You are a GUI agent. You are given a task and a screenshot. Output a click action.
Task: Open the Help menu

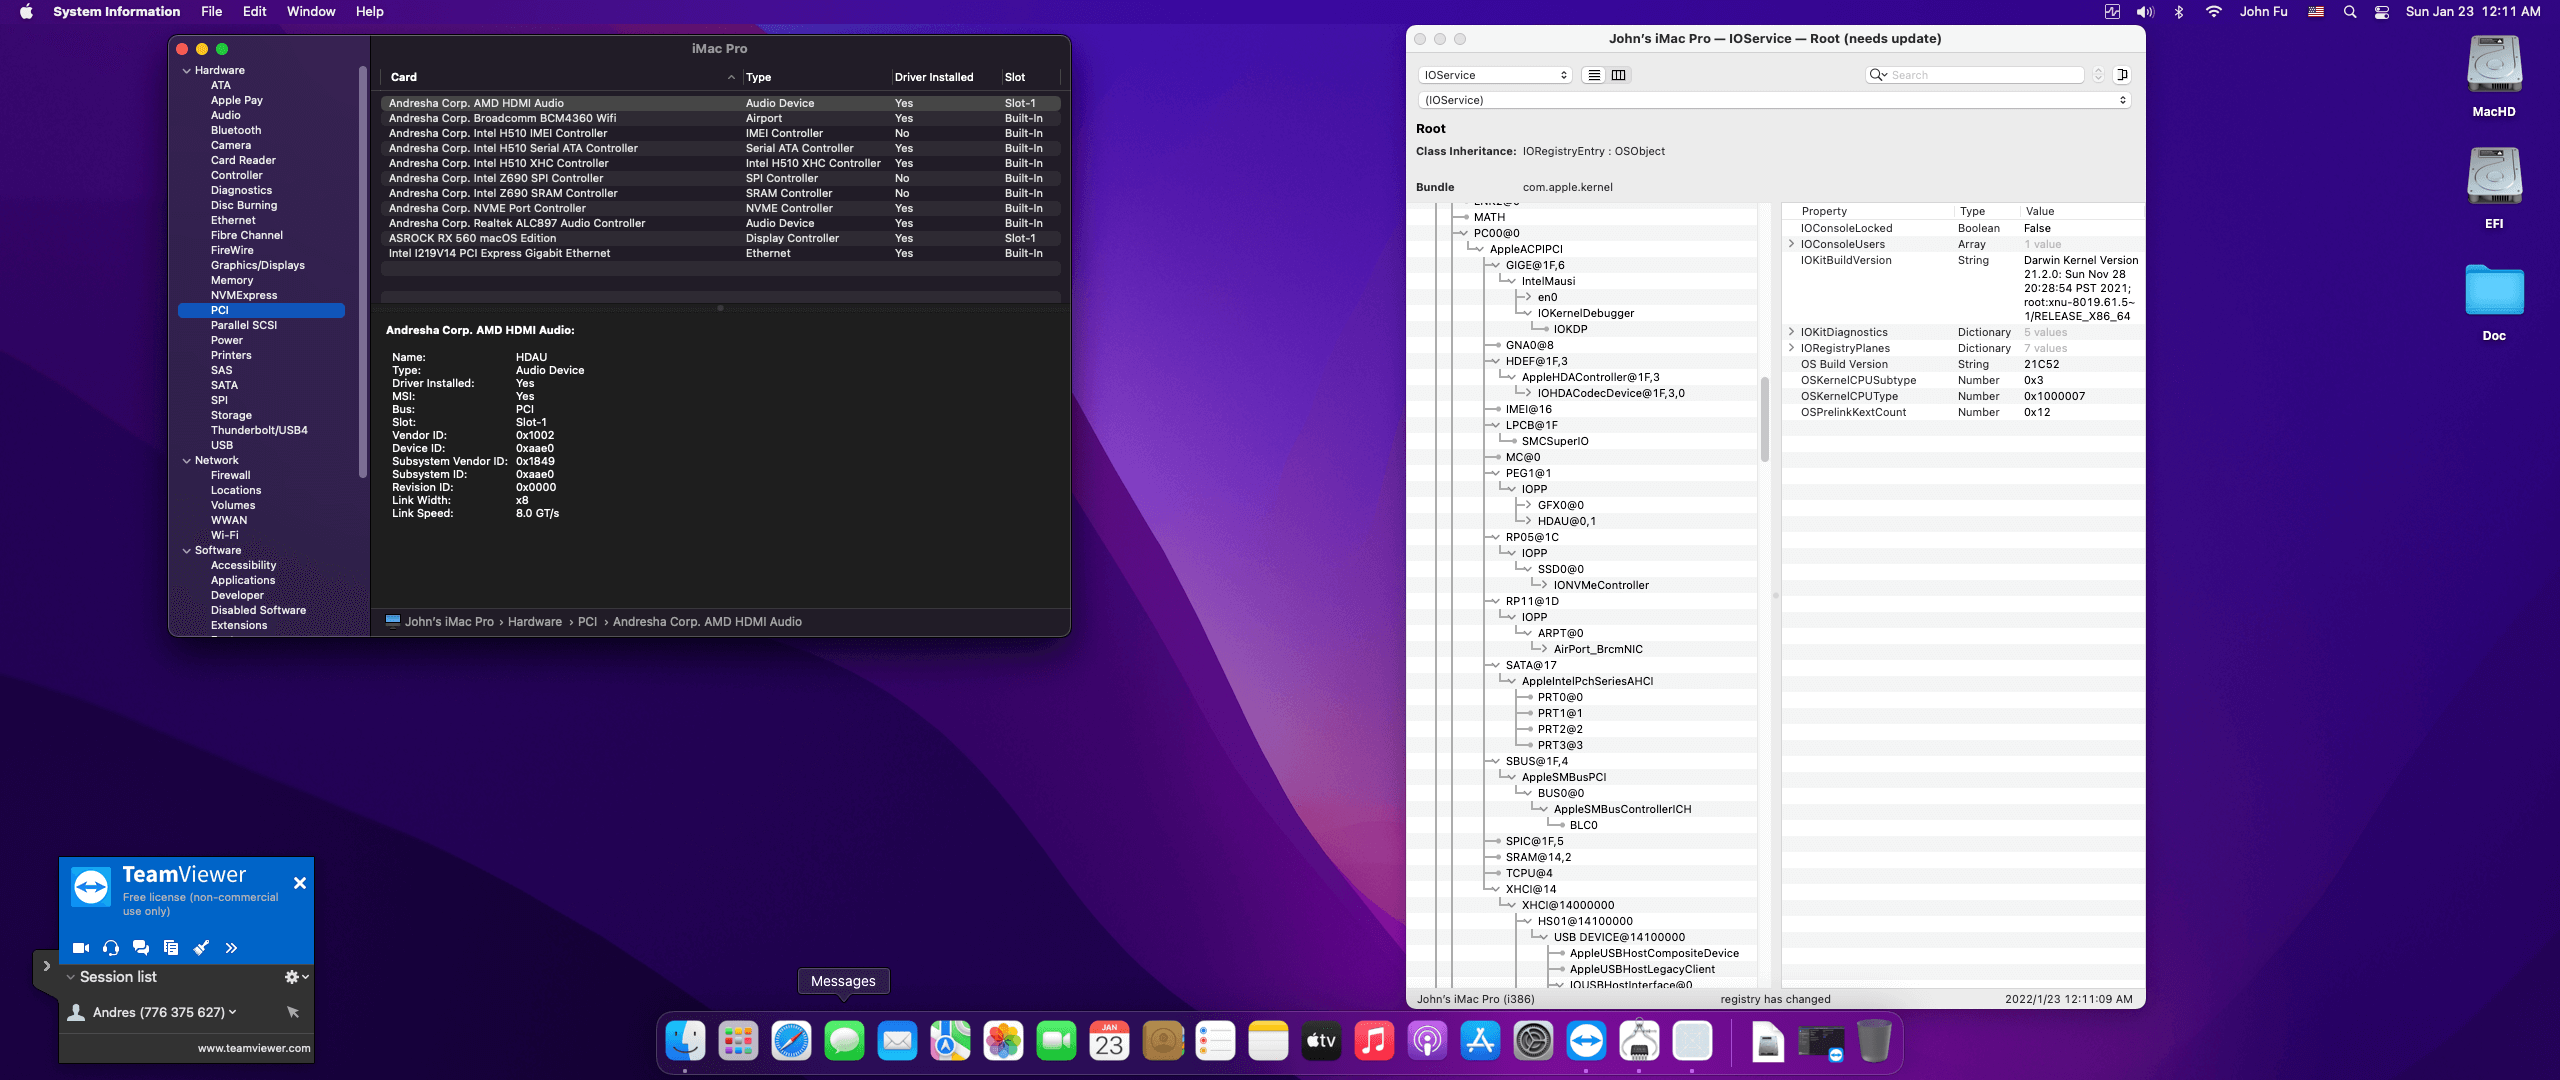pos(370,12)
